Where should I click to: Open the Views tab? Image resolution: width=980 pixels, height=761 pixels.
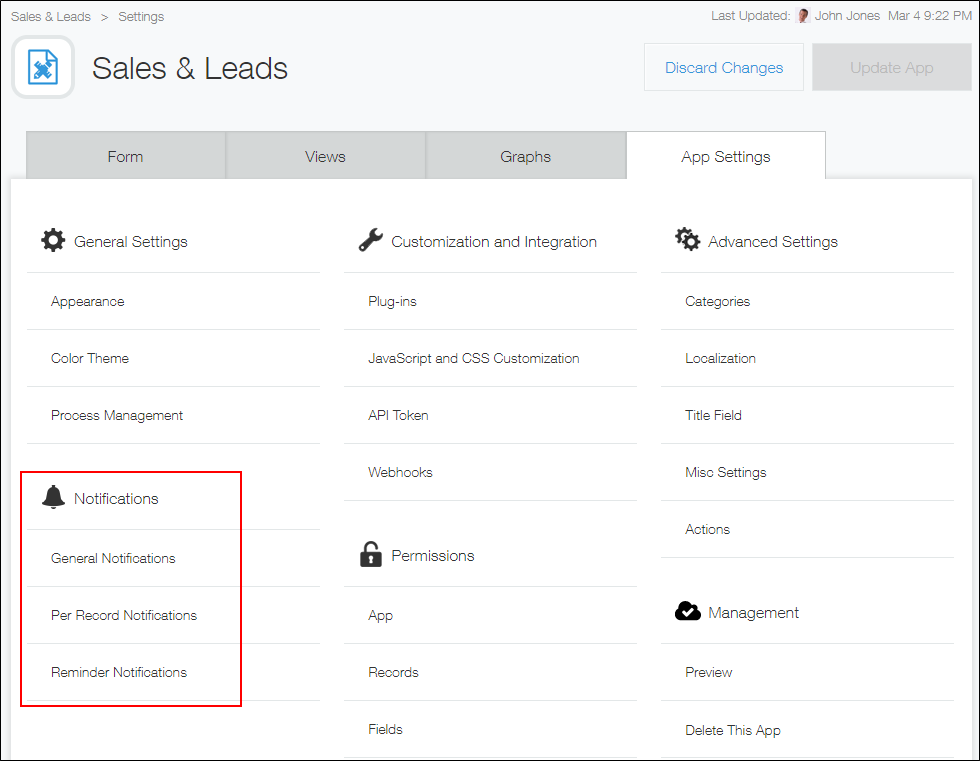(x=325, y=156)
